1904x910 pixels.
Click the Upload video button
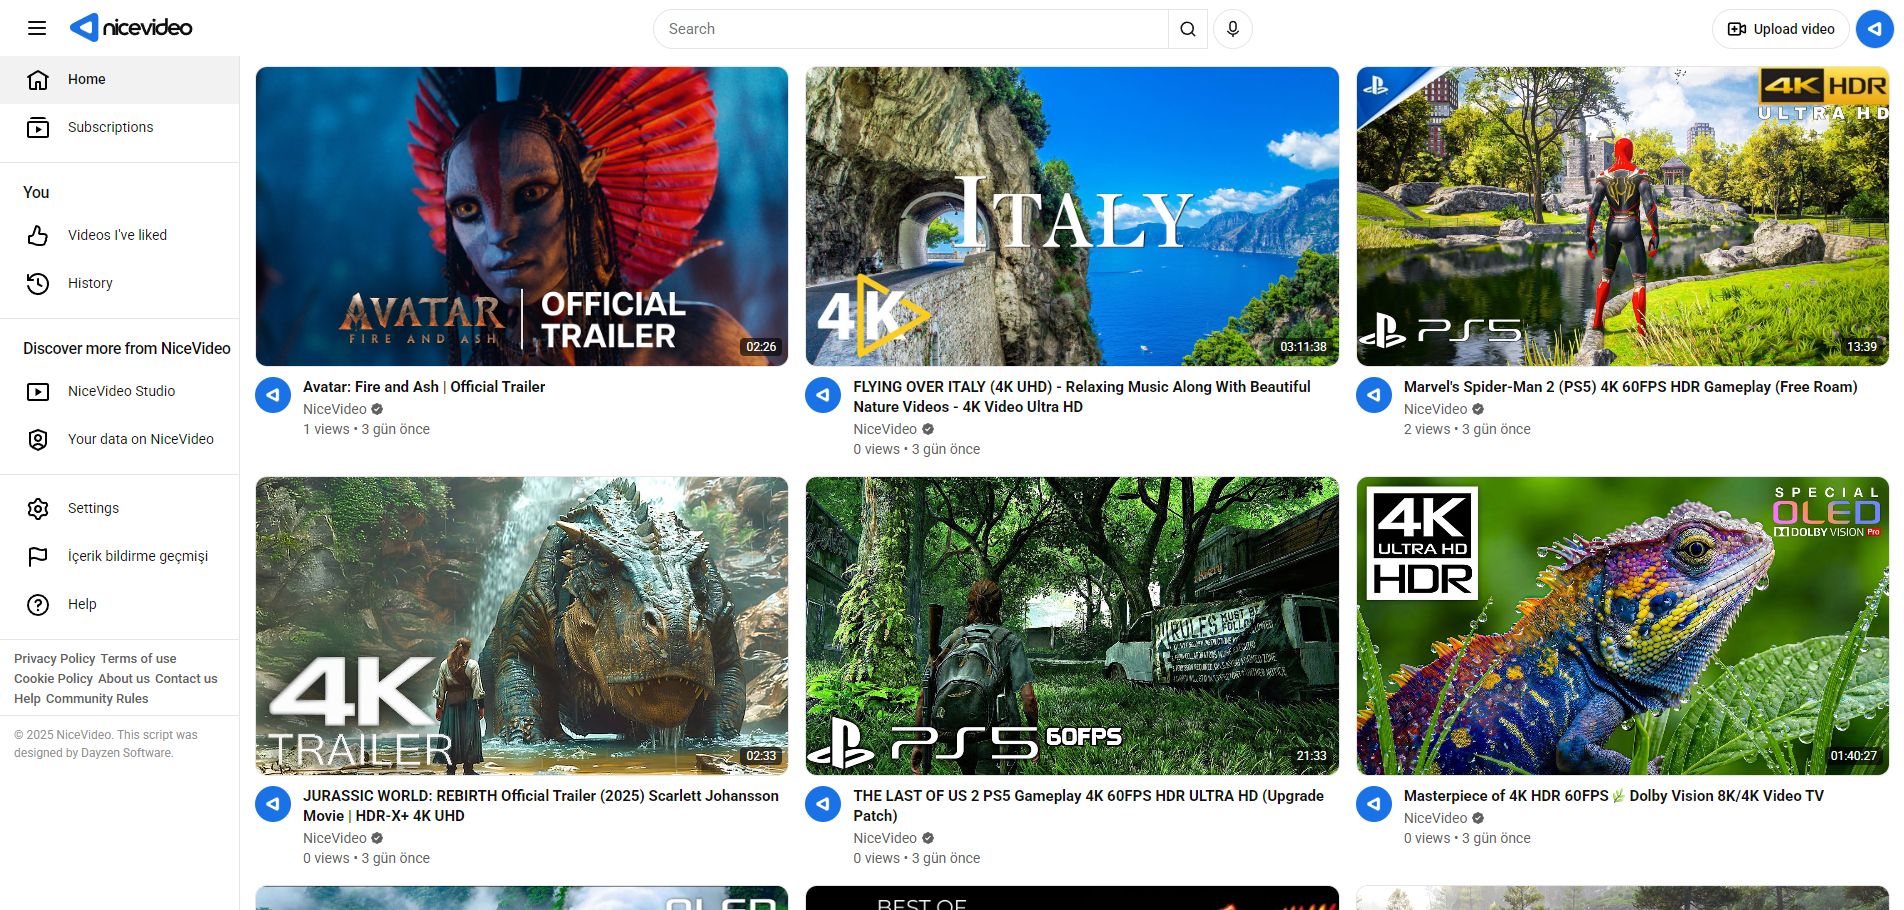point(1781,29)
